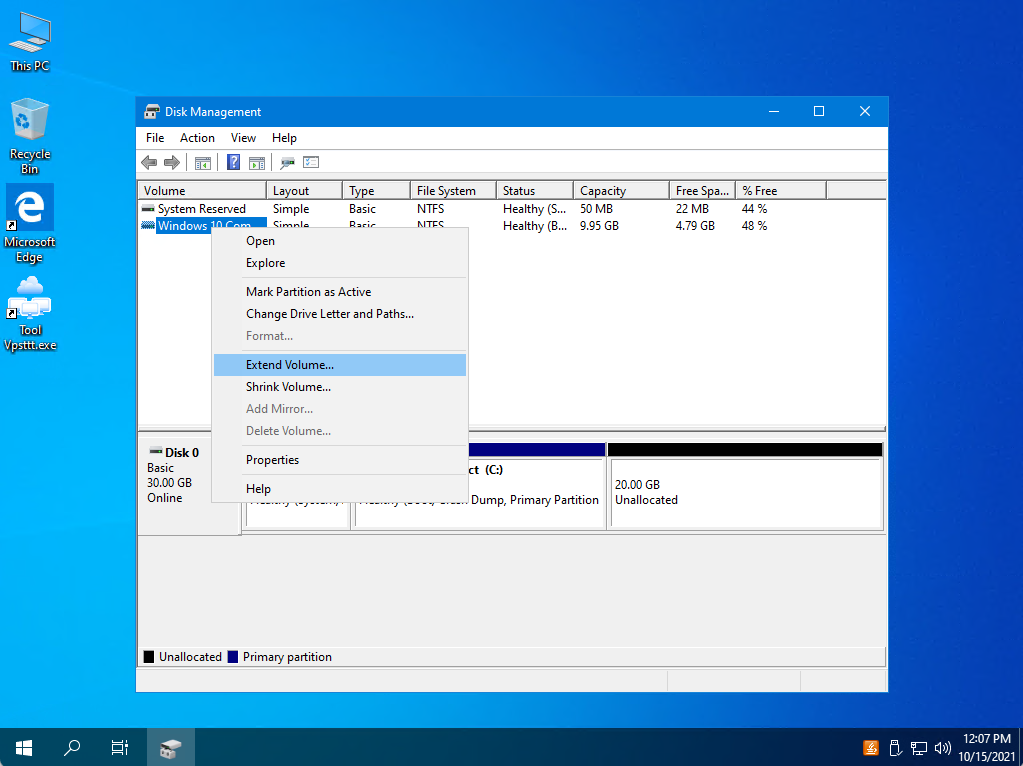Open the View menu
This screenshot has height=766, width=1023.
coord(243,138)
